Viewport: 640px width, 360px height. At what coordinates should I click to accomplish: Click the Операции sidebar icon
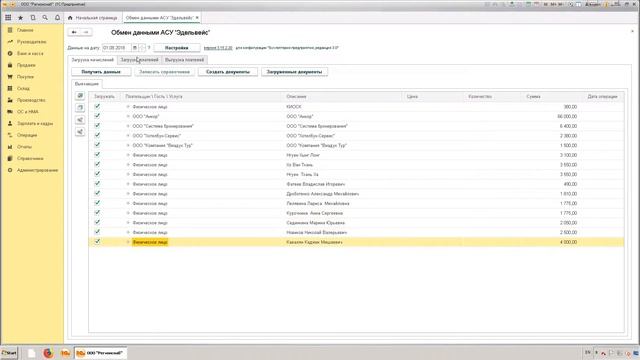pos(10,135)
